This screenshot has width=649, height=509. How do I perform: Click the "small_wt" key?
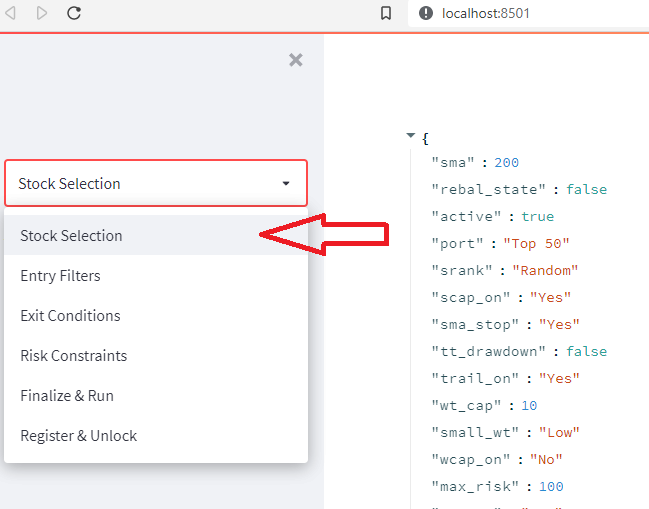[x=475, y=432]
